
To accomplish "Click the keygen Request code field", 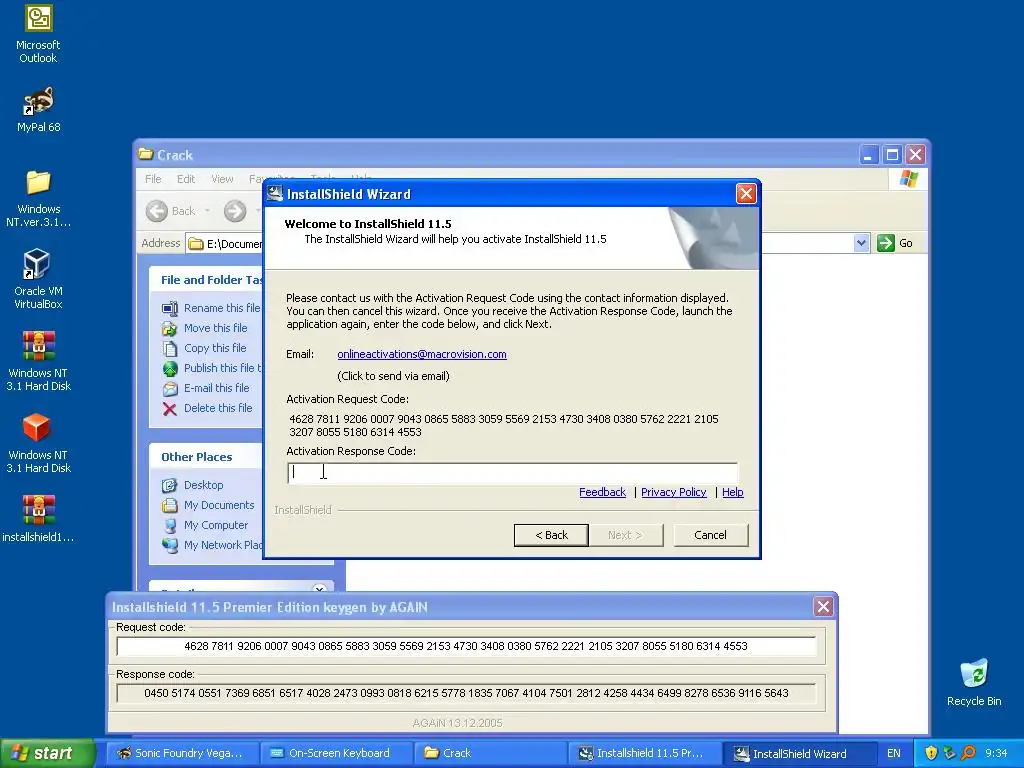I will (466, 646).
